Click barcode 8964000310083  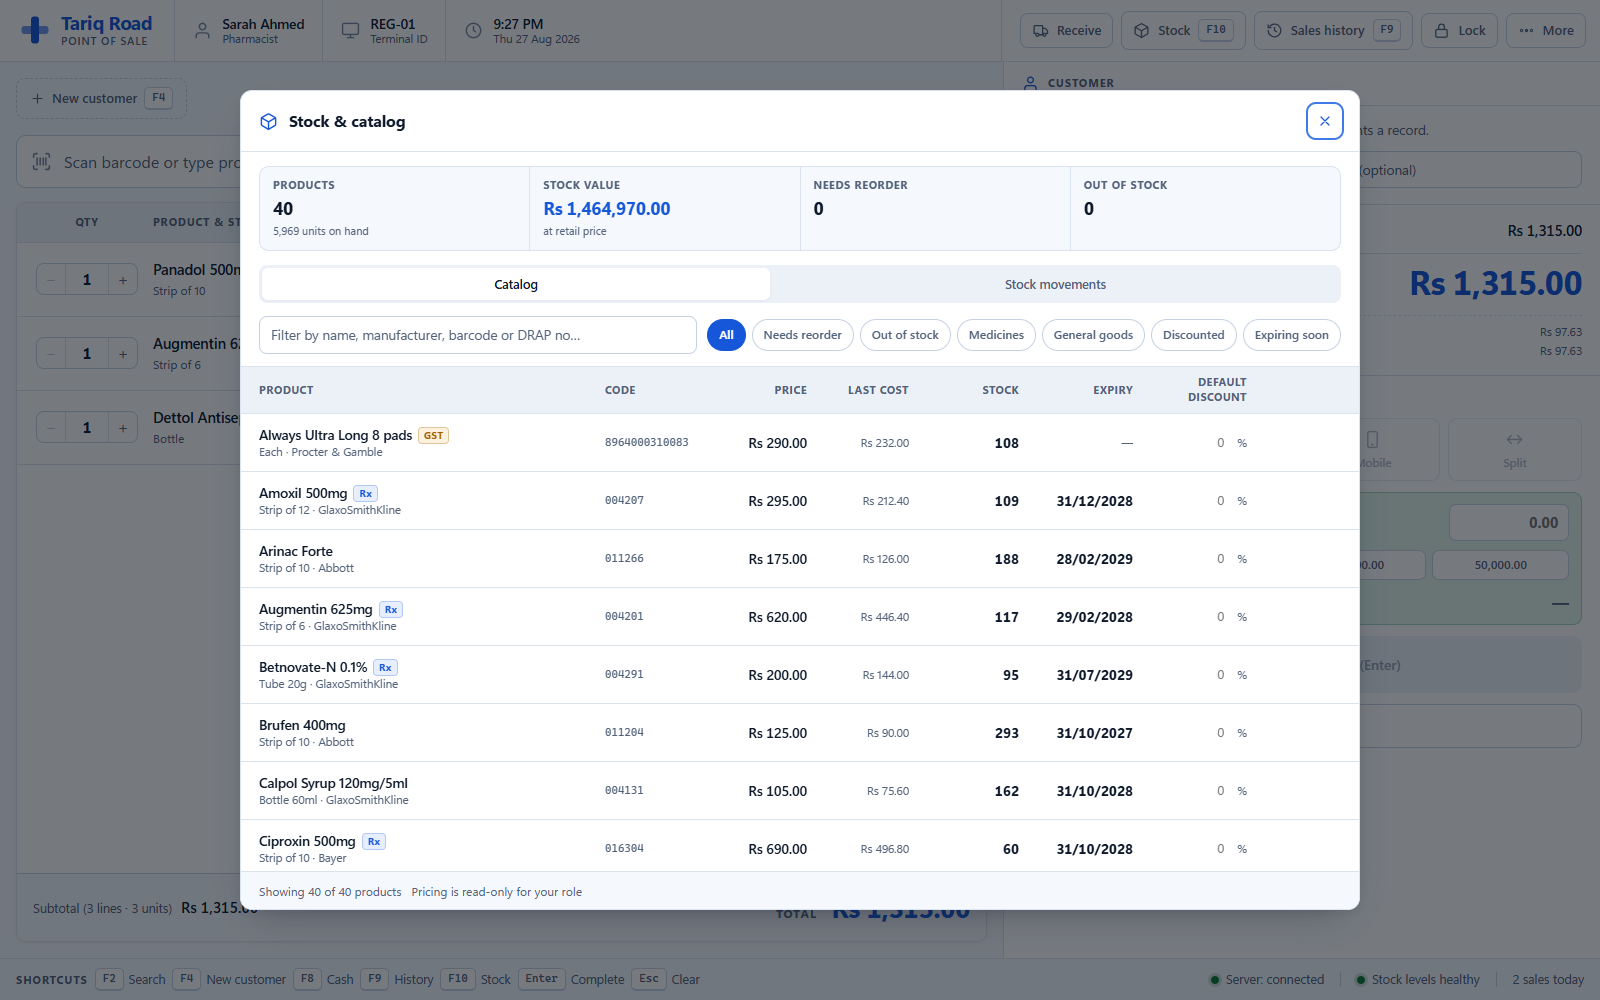[x=646, y=442]
